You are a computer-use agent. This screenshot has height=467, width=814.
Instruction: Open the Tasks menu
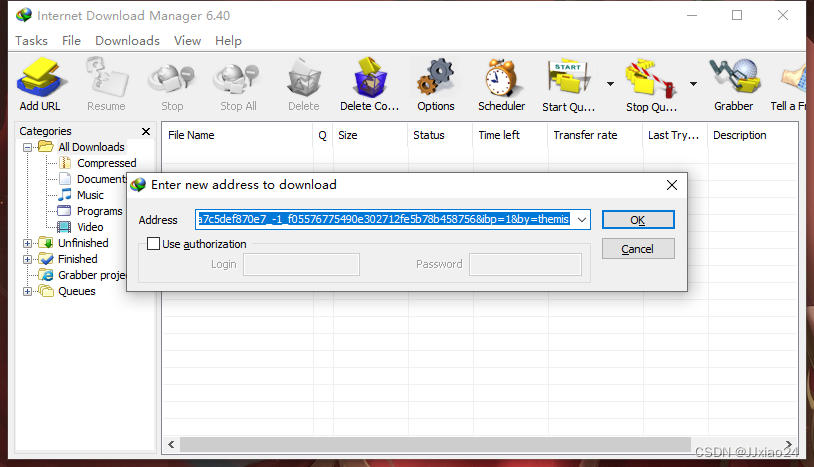[31, 40]
